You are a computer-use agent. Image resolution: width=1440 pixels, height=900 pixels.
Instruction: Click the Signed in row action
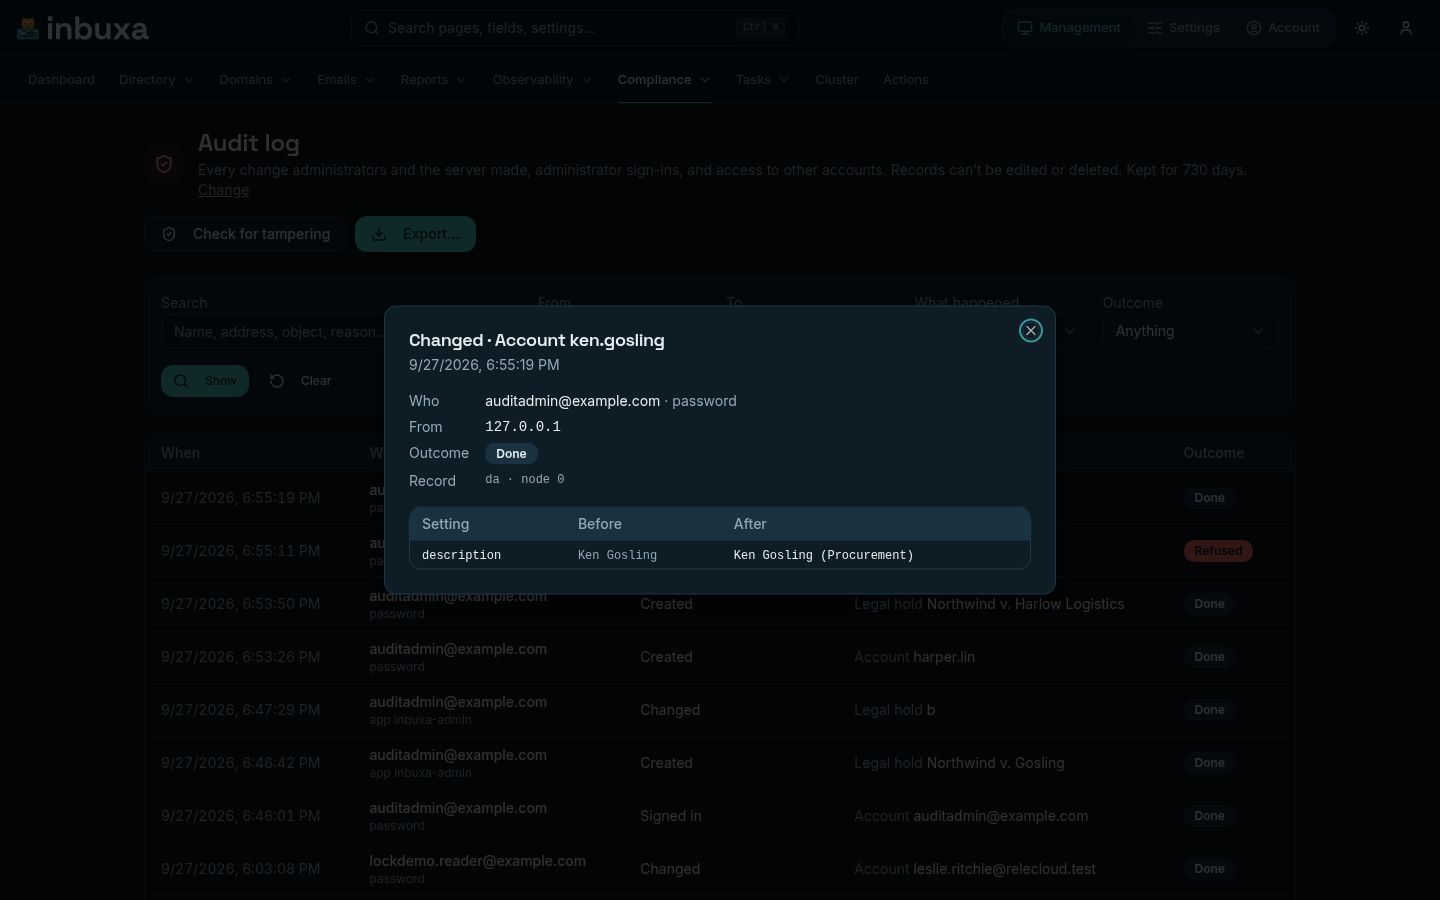point(671,816)
